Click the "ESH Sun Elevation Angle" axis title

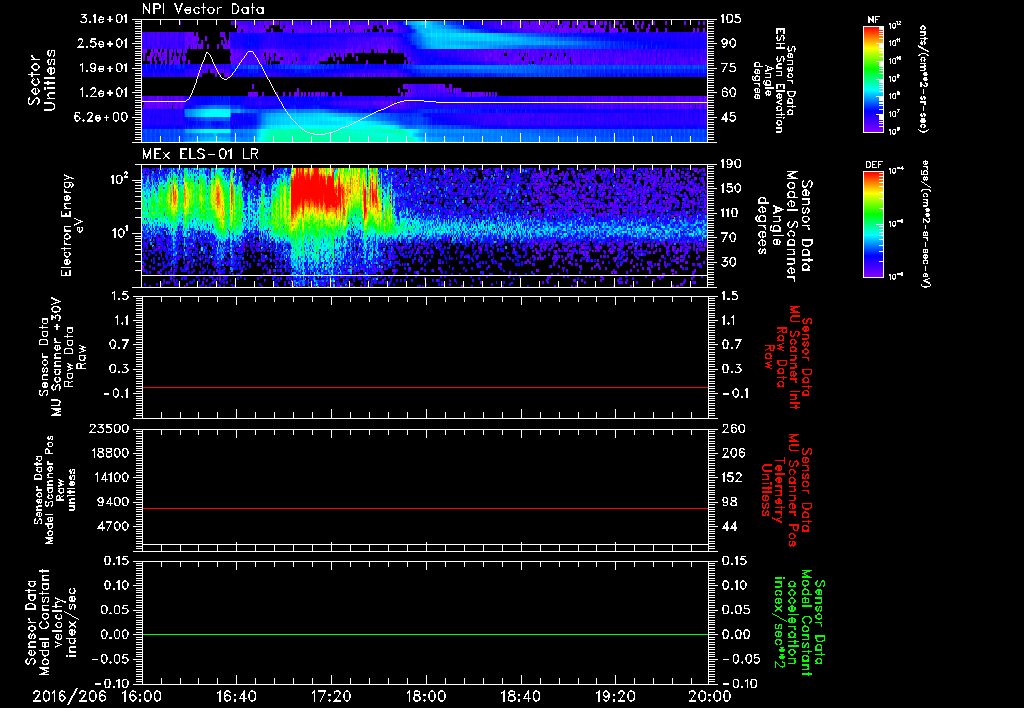774,80
